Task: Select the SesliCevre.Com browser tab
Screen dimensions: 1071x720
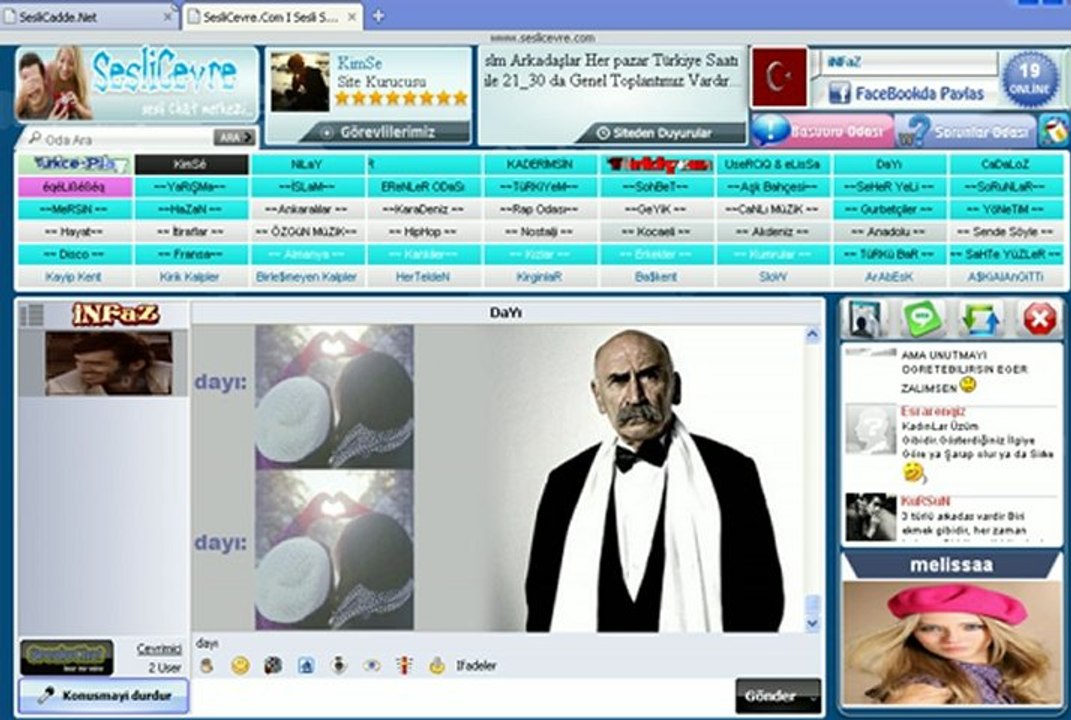Action: point(272,17)
